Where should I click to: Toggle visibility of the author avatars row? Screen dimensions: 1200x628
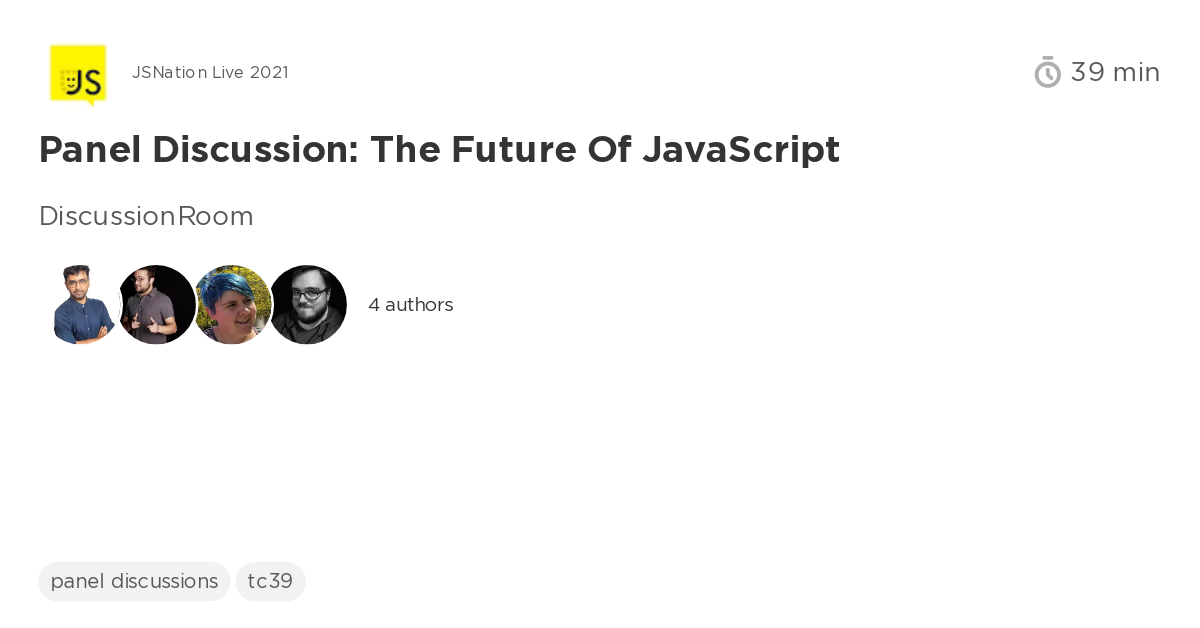pos(195,305)
